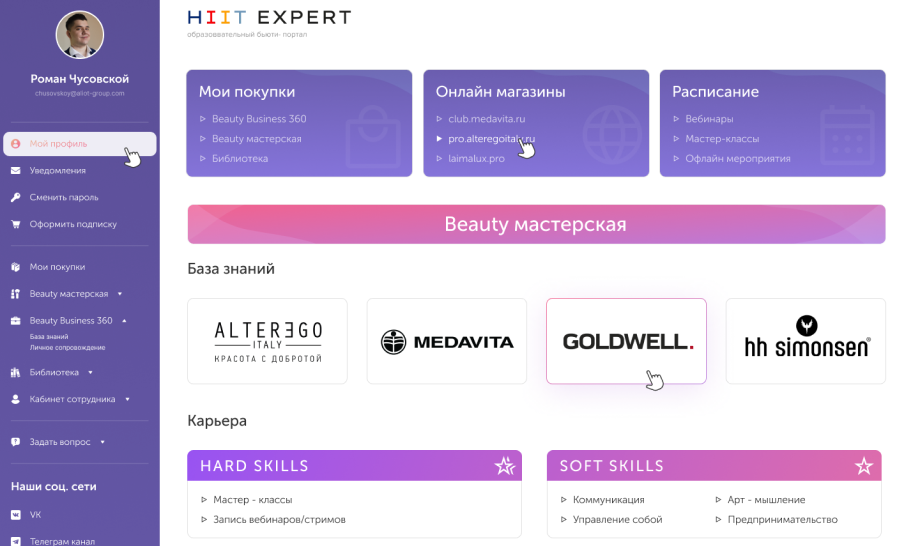Click the Уведомления envelope icon

tap(16, 171)
